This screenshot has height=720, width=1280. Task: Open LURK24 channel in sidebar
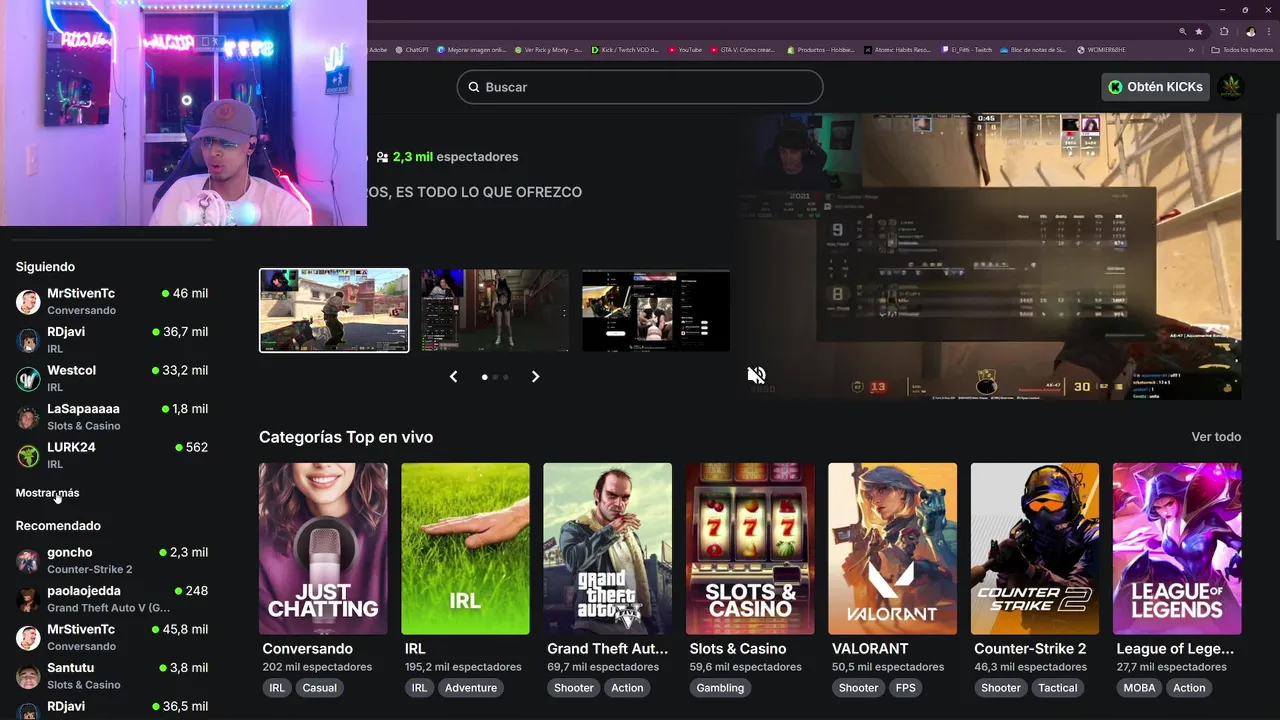coord(112,455)
